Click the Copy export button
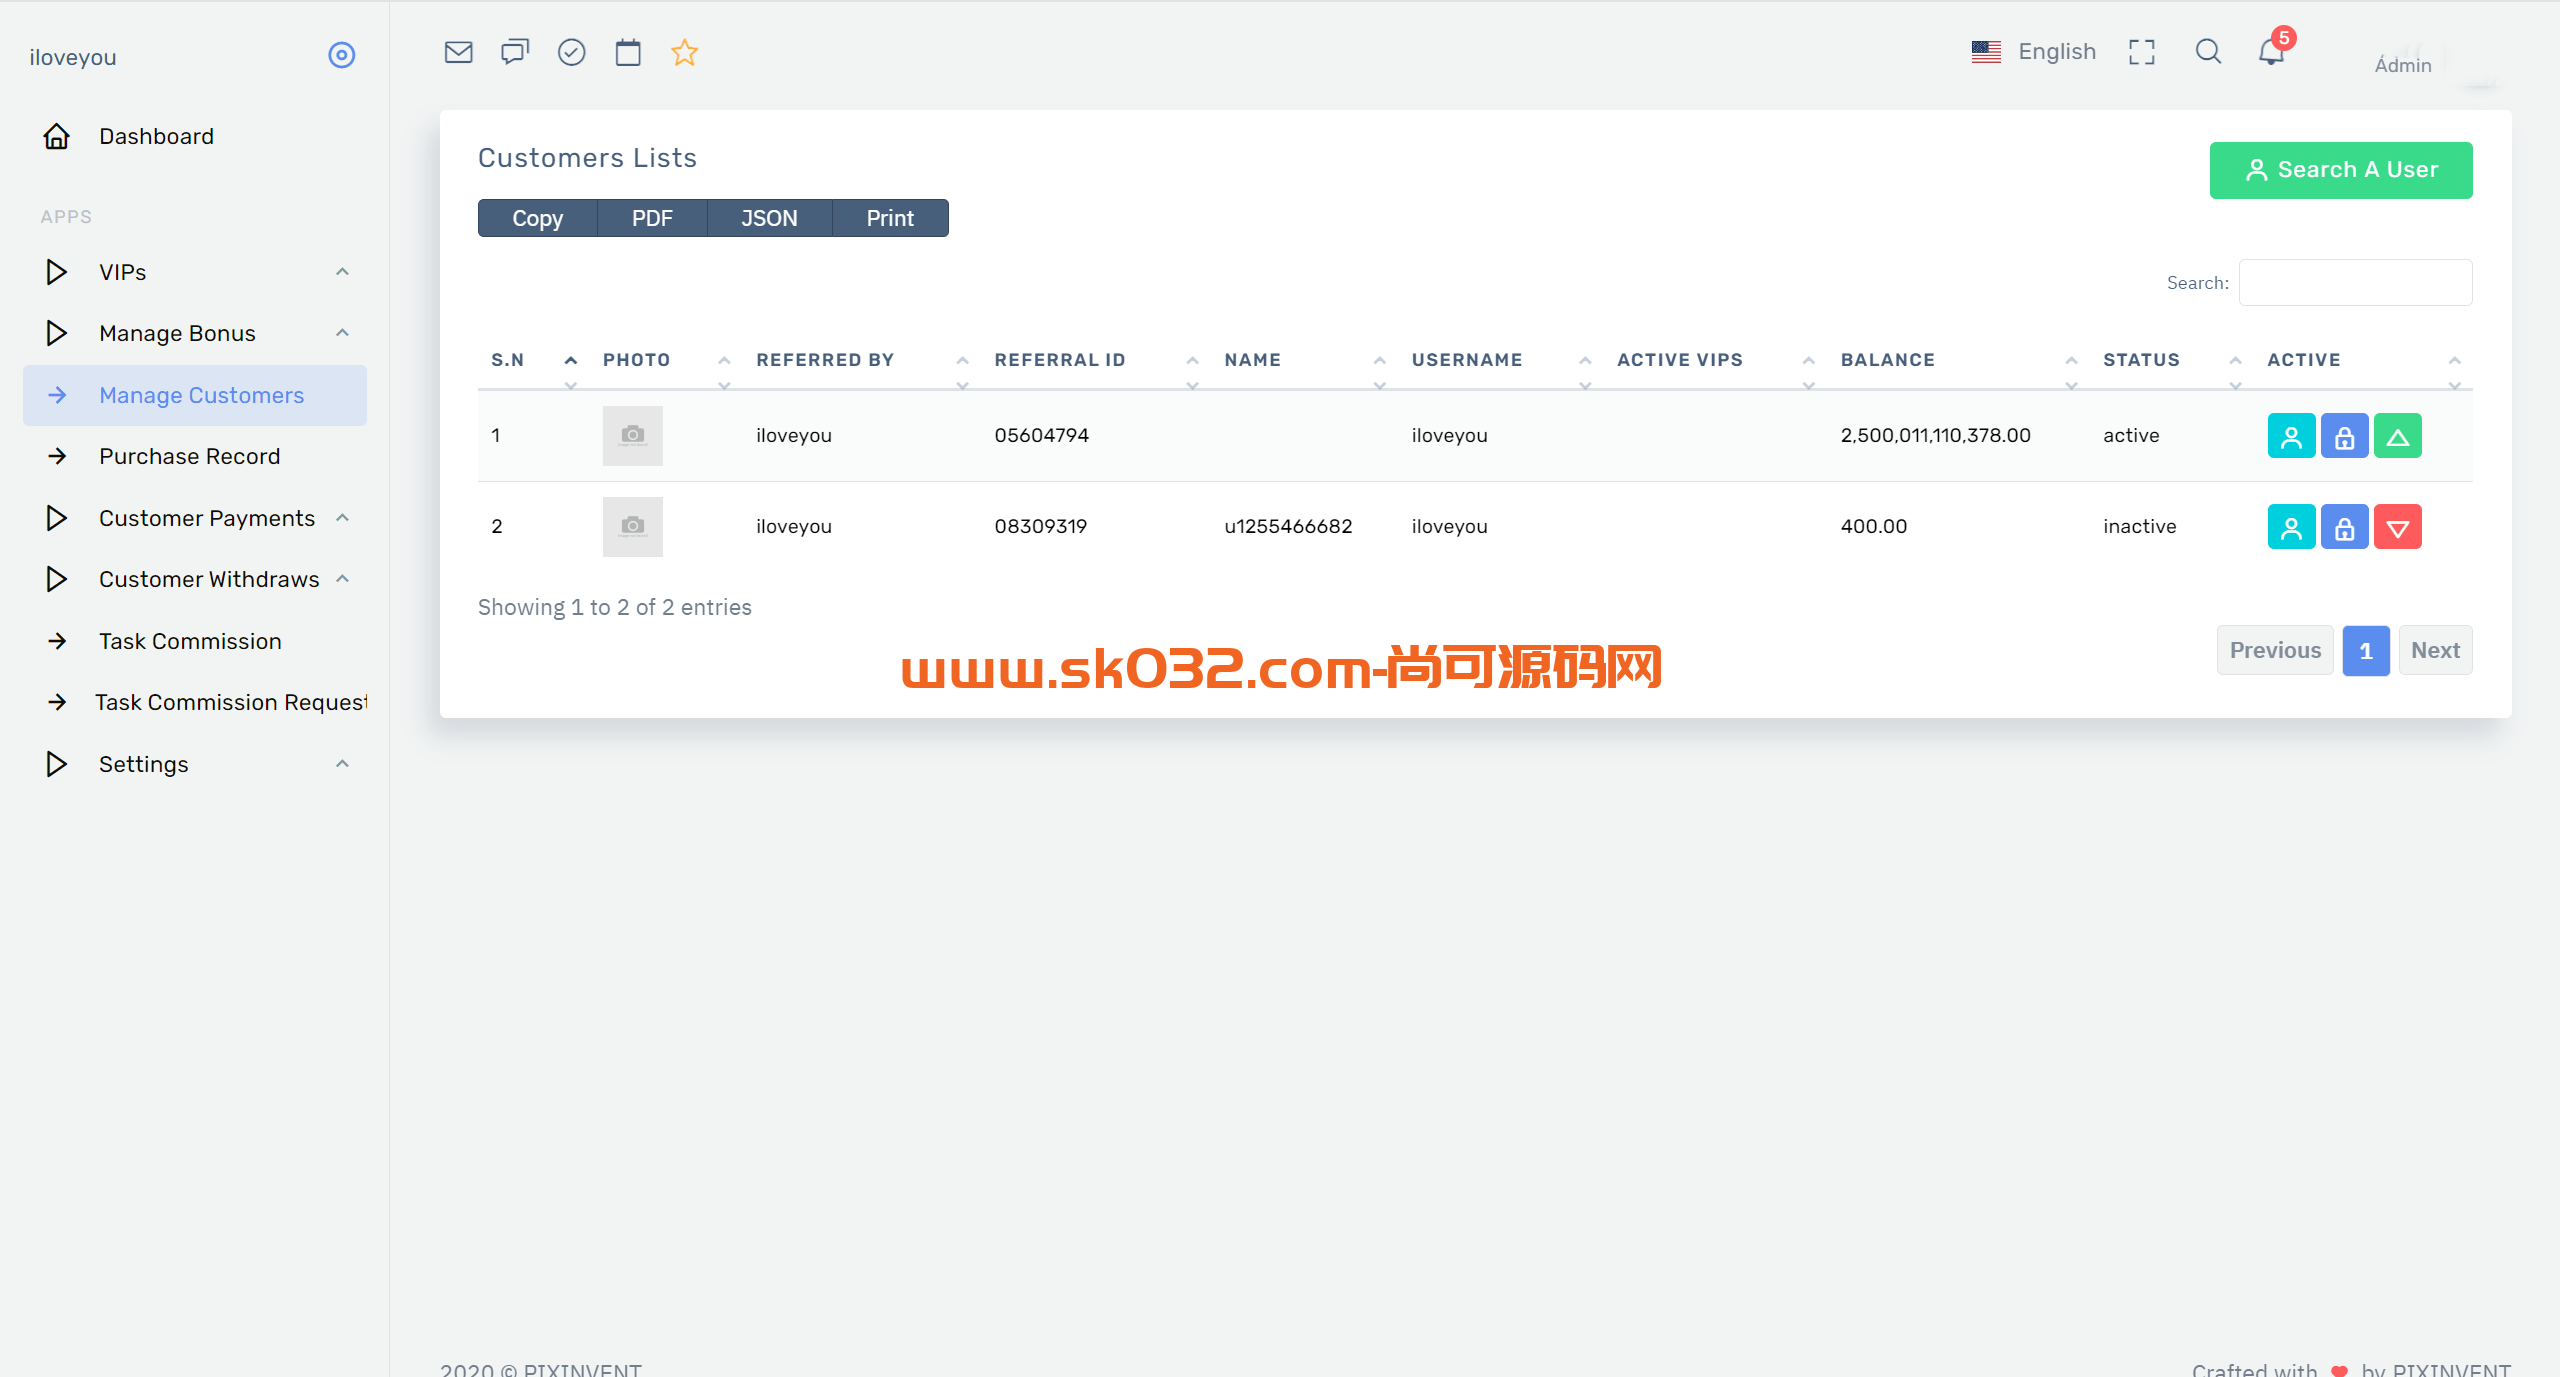The width and height of the screenshot is (2560, 1377). [538, 218]
